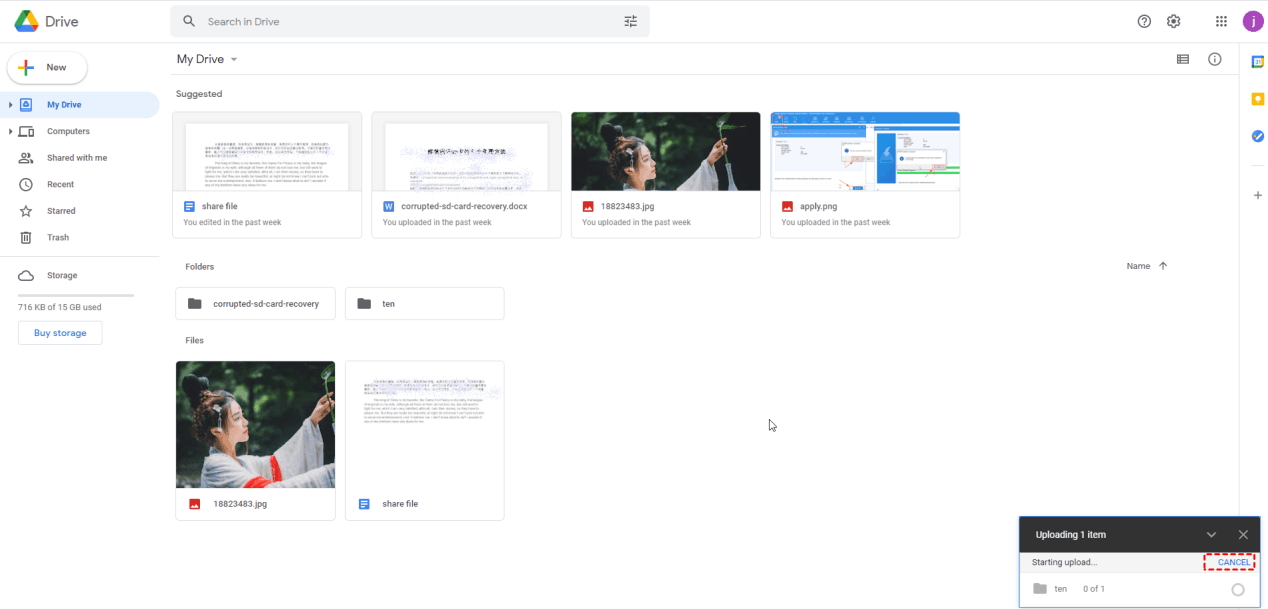
Task: Click the storage usage bar
Action: [76, 296]
